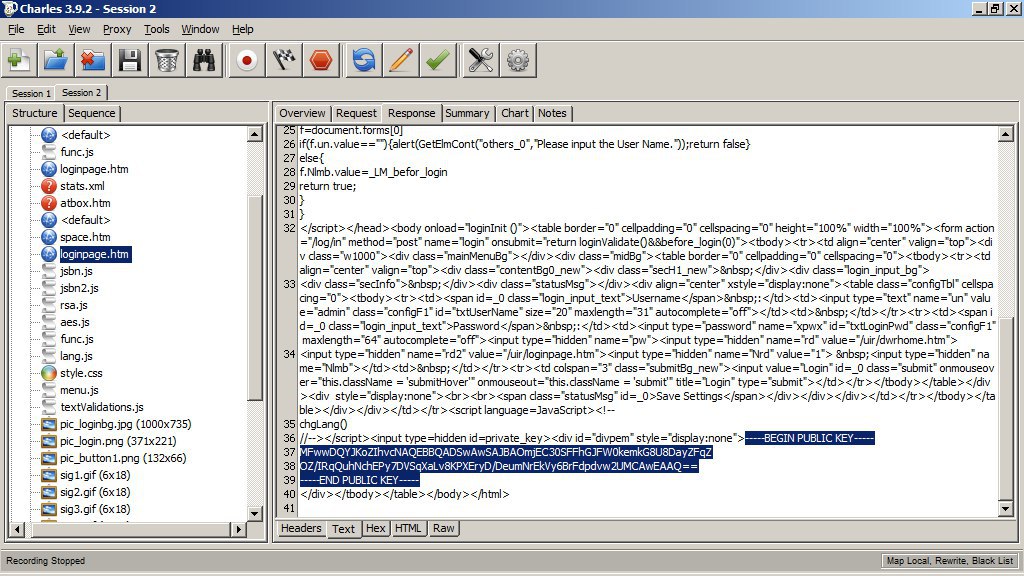Open the File menu

pyautogui.click(x=16, y=29)
